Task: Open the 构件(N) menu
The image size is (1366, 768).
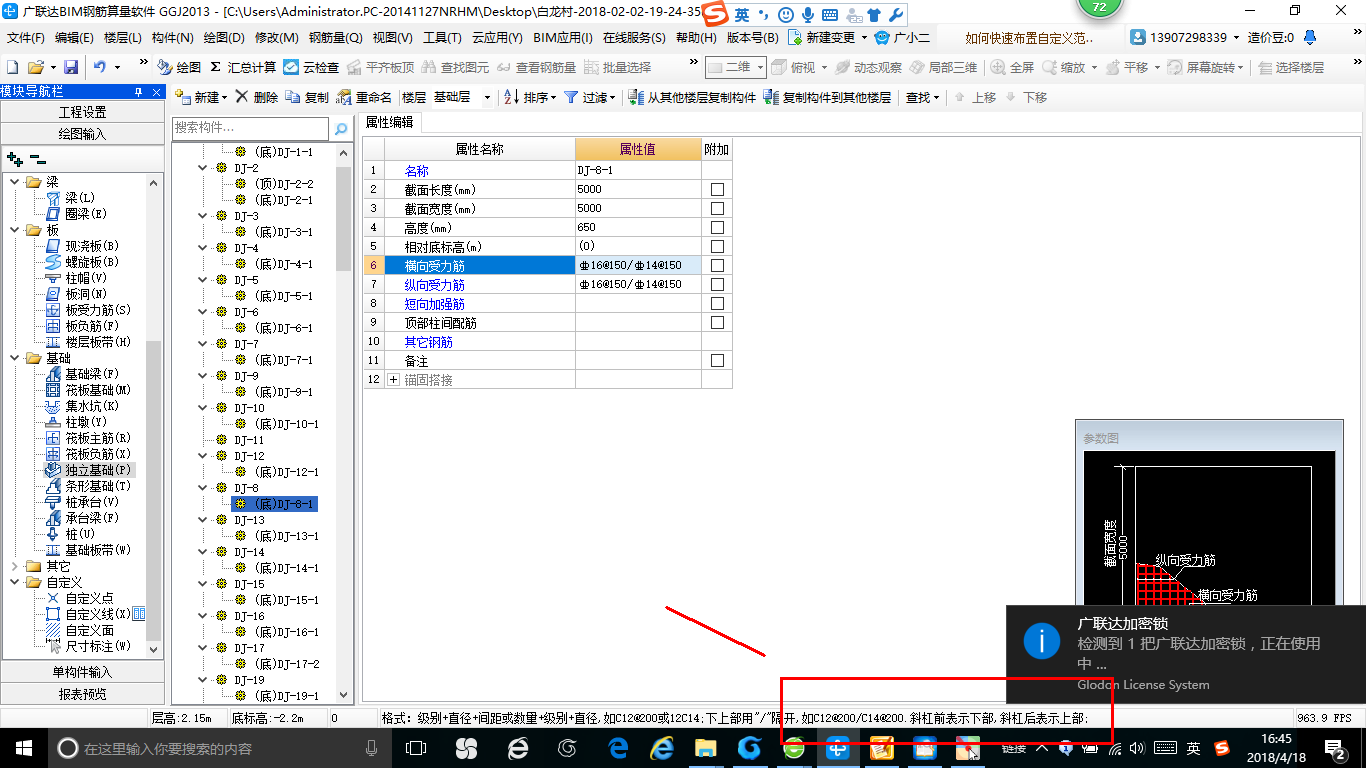Action: tap(172, 38)
